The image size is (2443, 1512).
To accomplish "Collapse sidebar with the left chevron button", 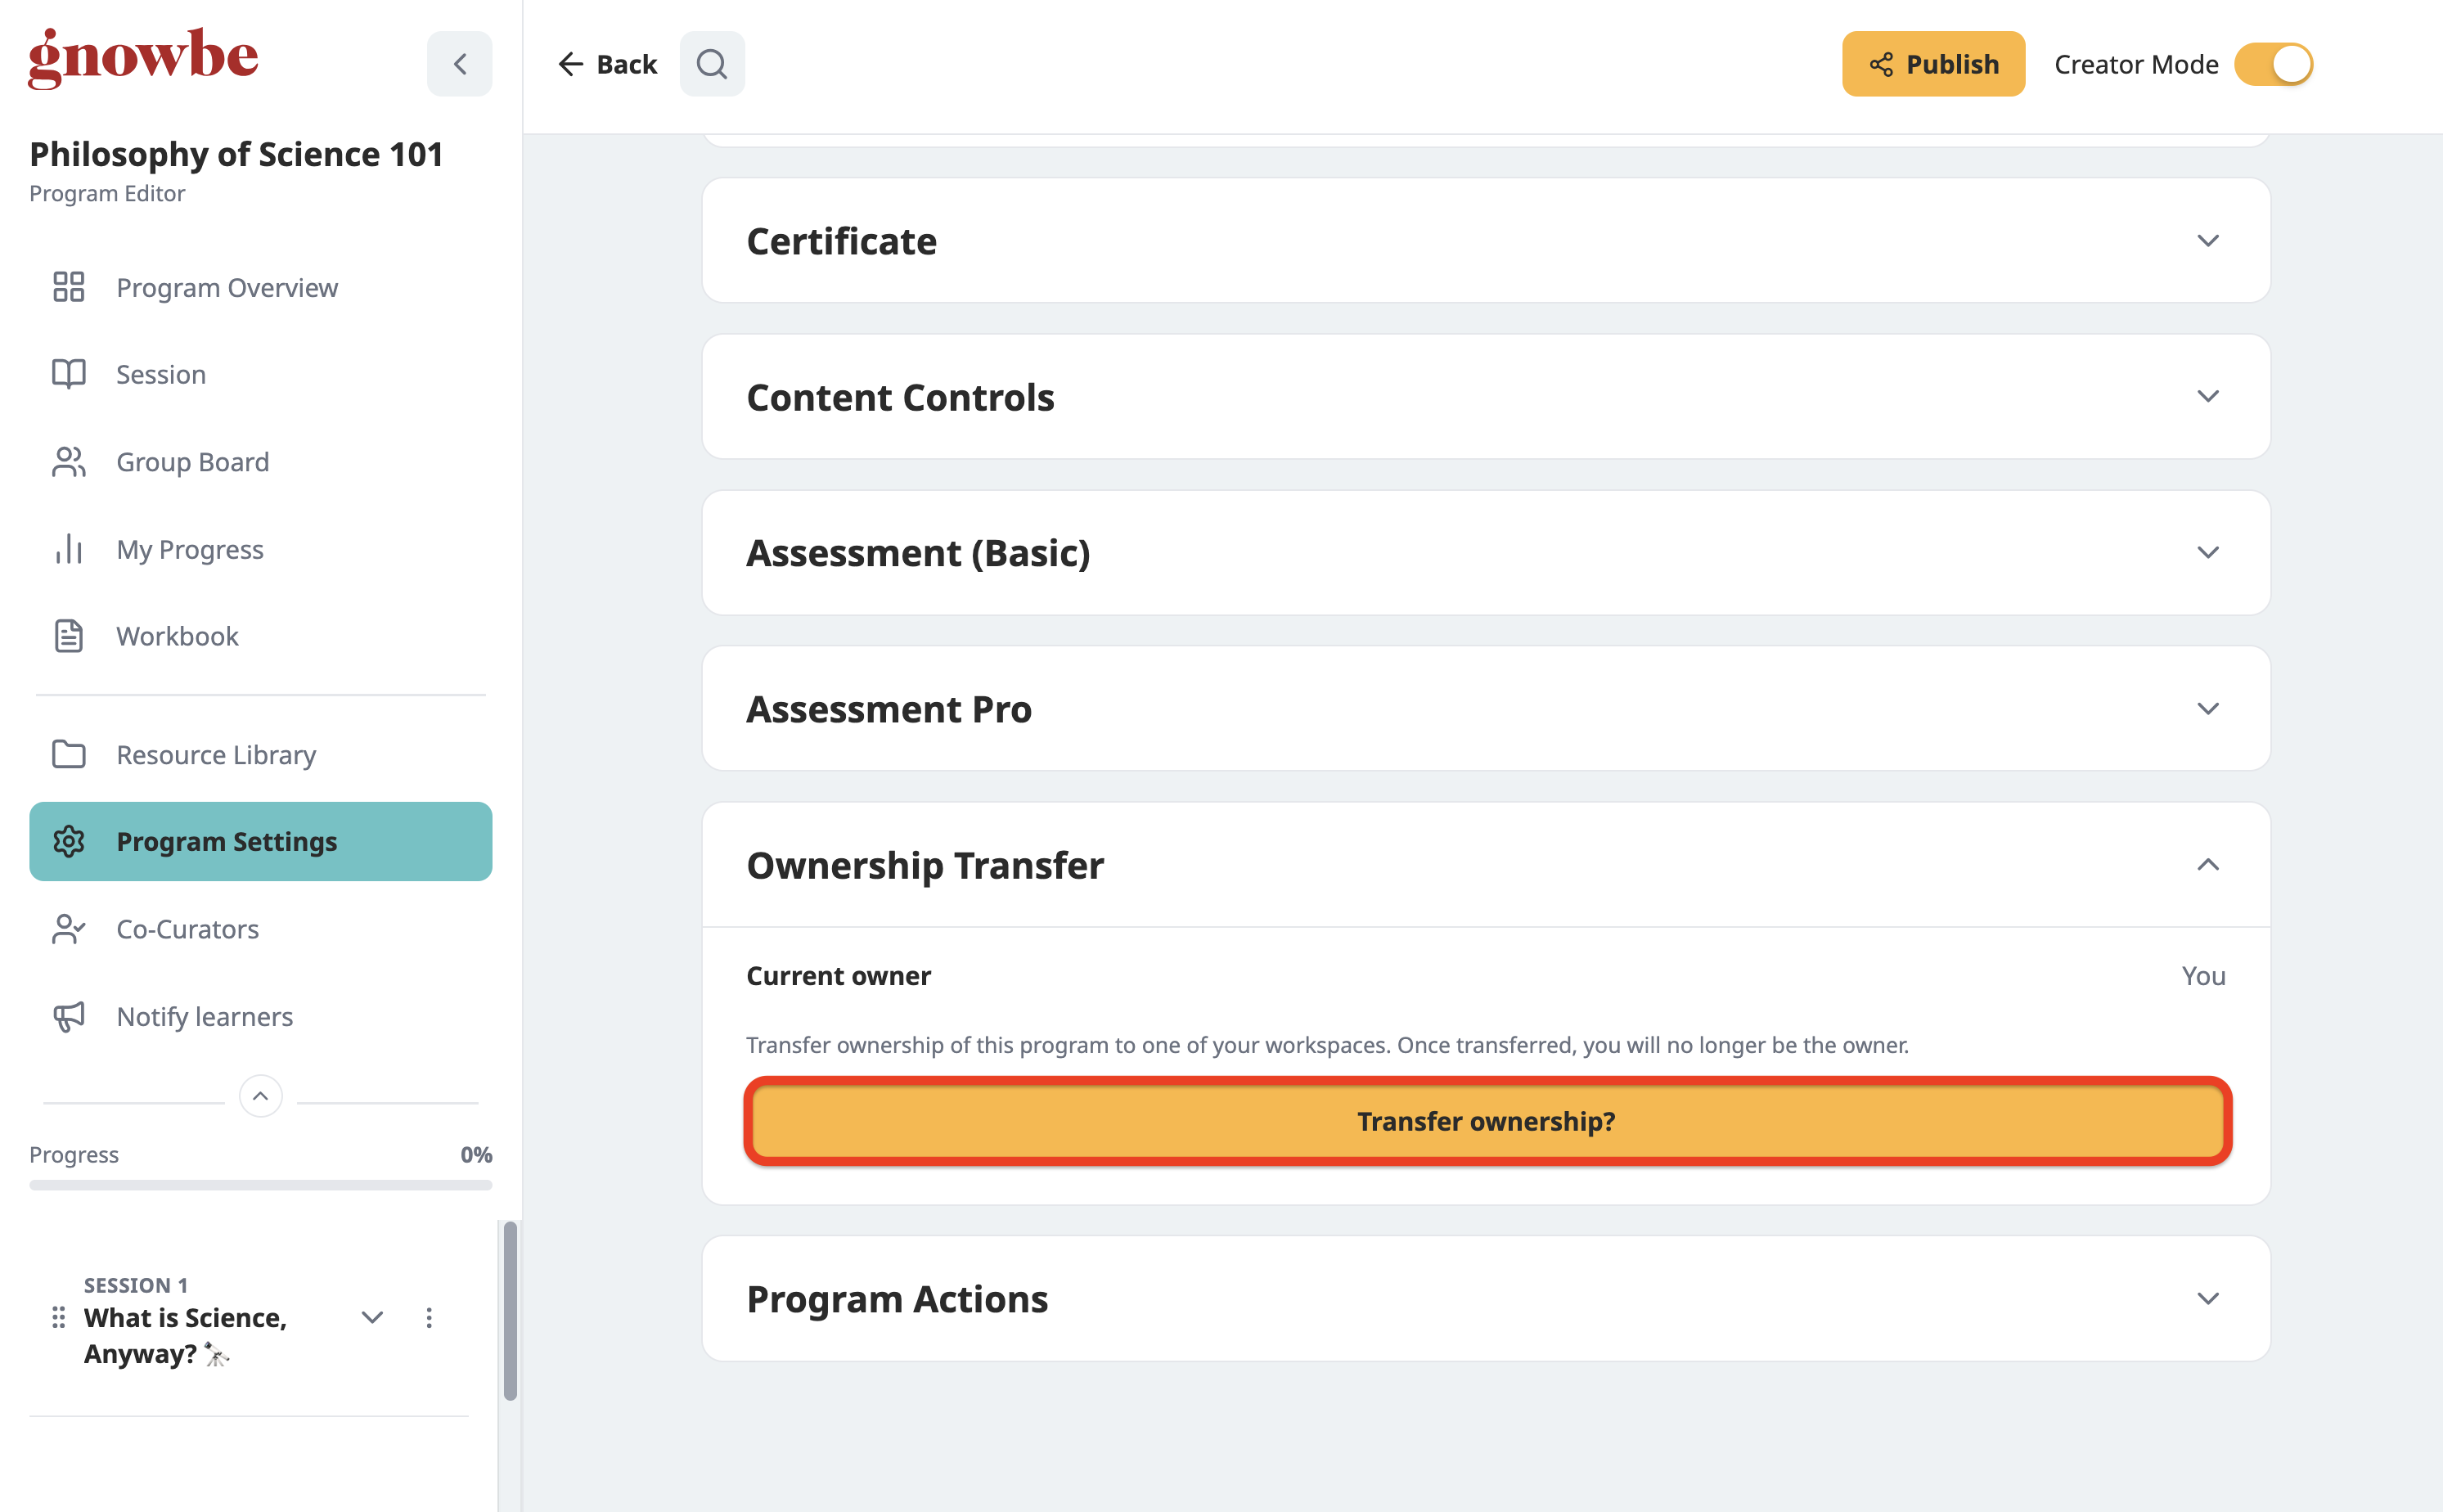I will [x=460, y=64].
